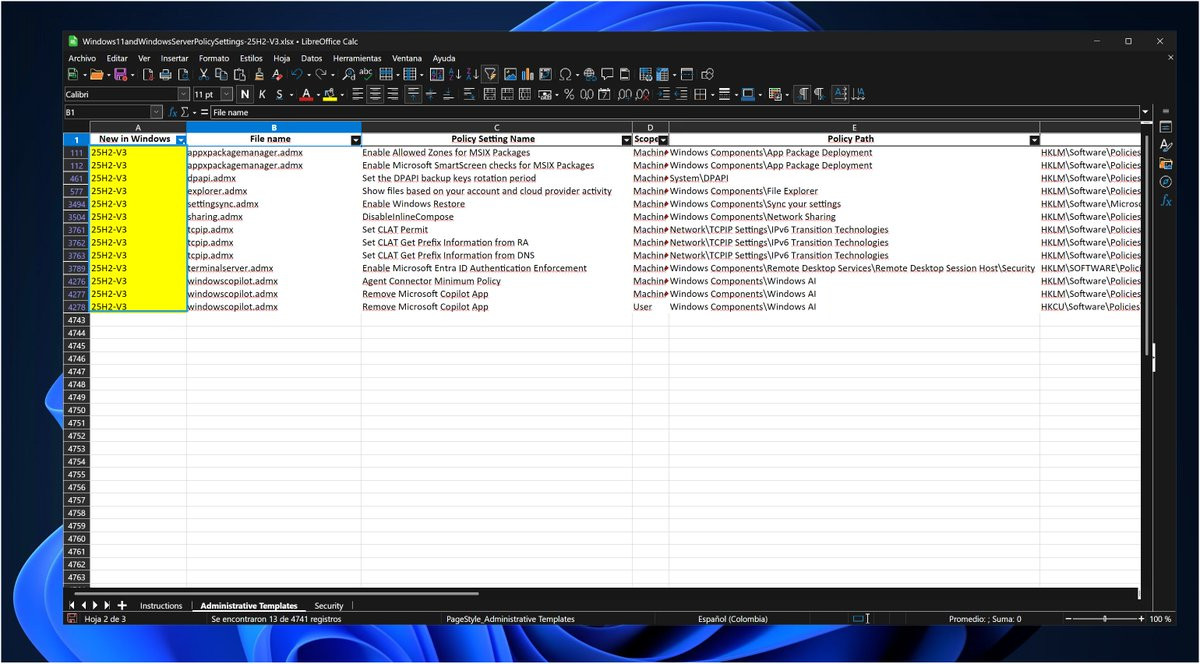Click the Open folder icon
1200x664 pixels.
click(x=97, y=74)
